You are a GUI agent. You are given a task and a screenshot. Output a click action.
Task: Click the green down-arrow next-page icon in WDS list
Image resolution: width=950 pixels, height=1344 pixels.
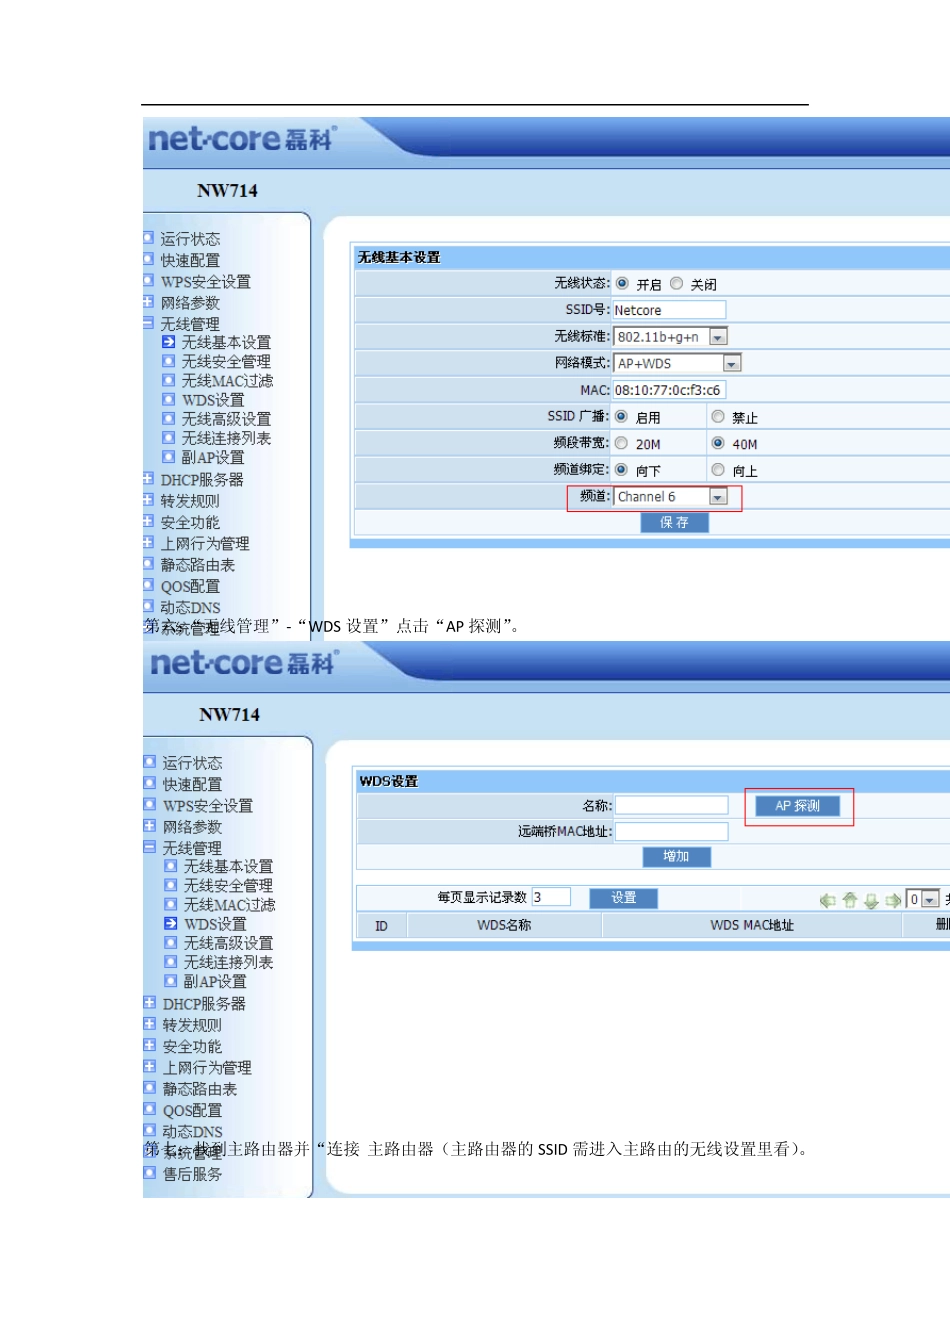click(x=871, y=900)
